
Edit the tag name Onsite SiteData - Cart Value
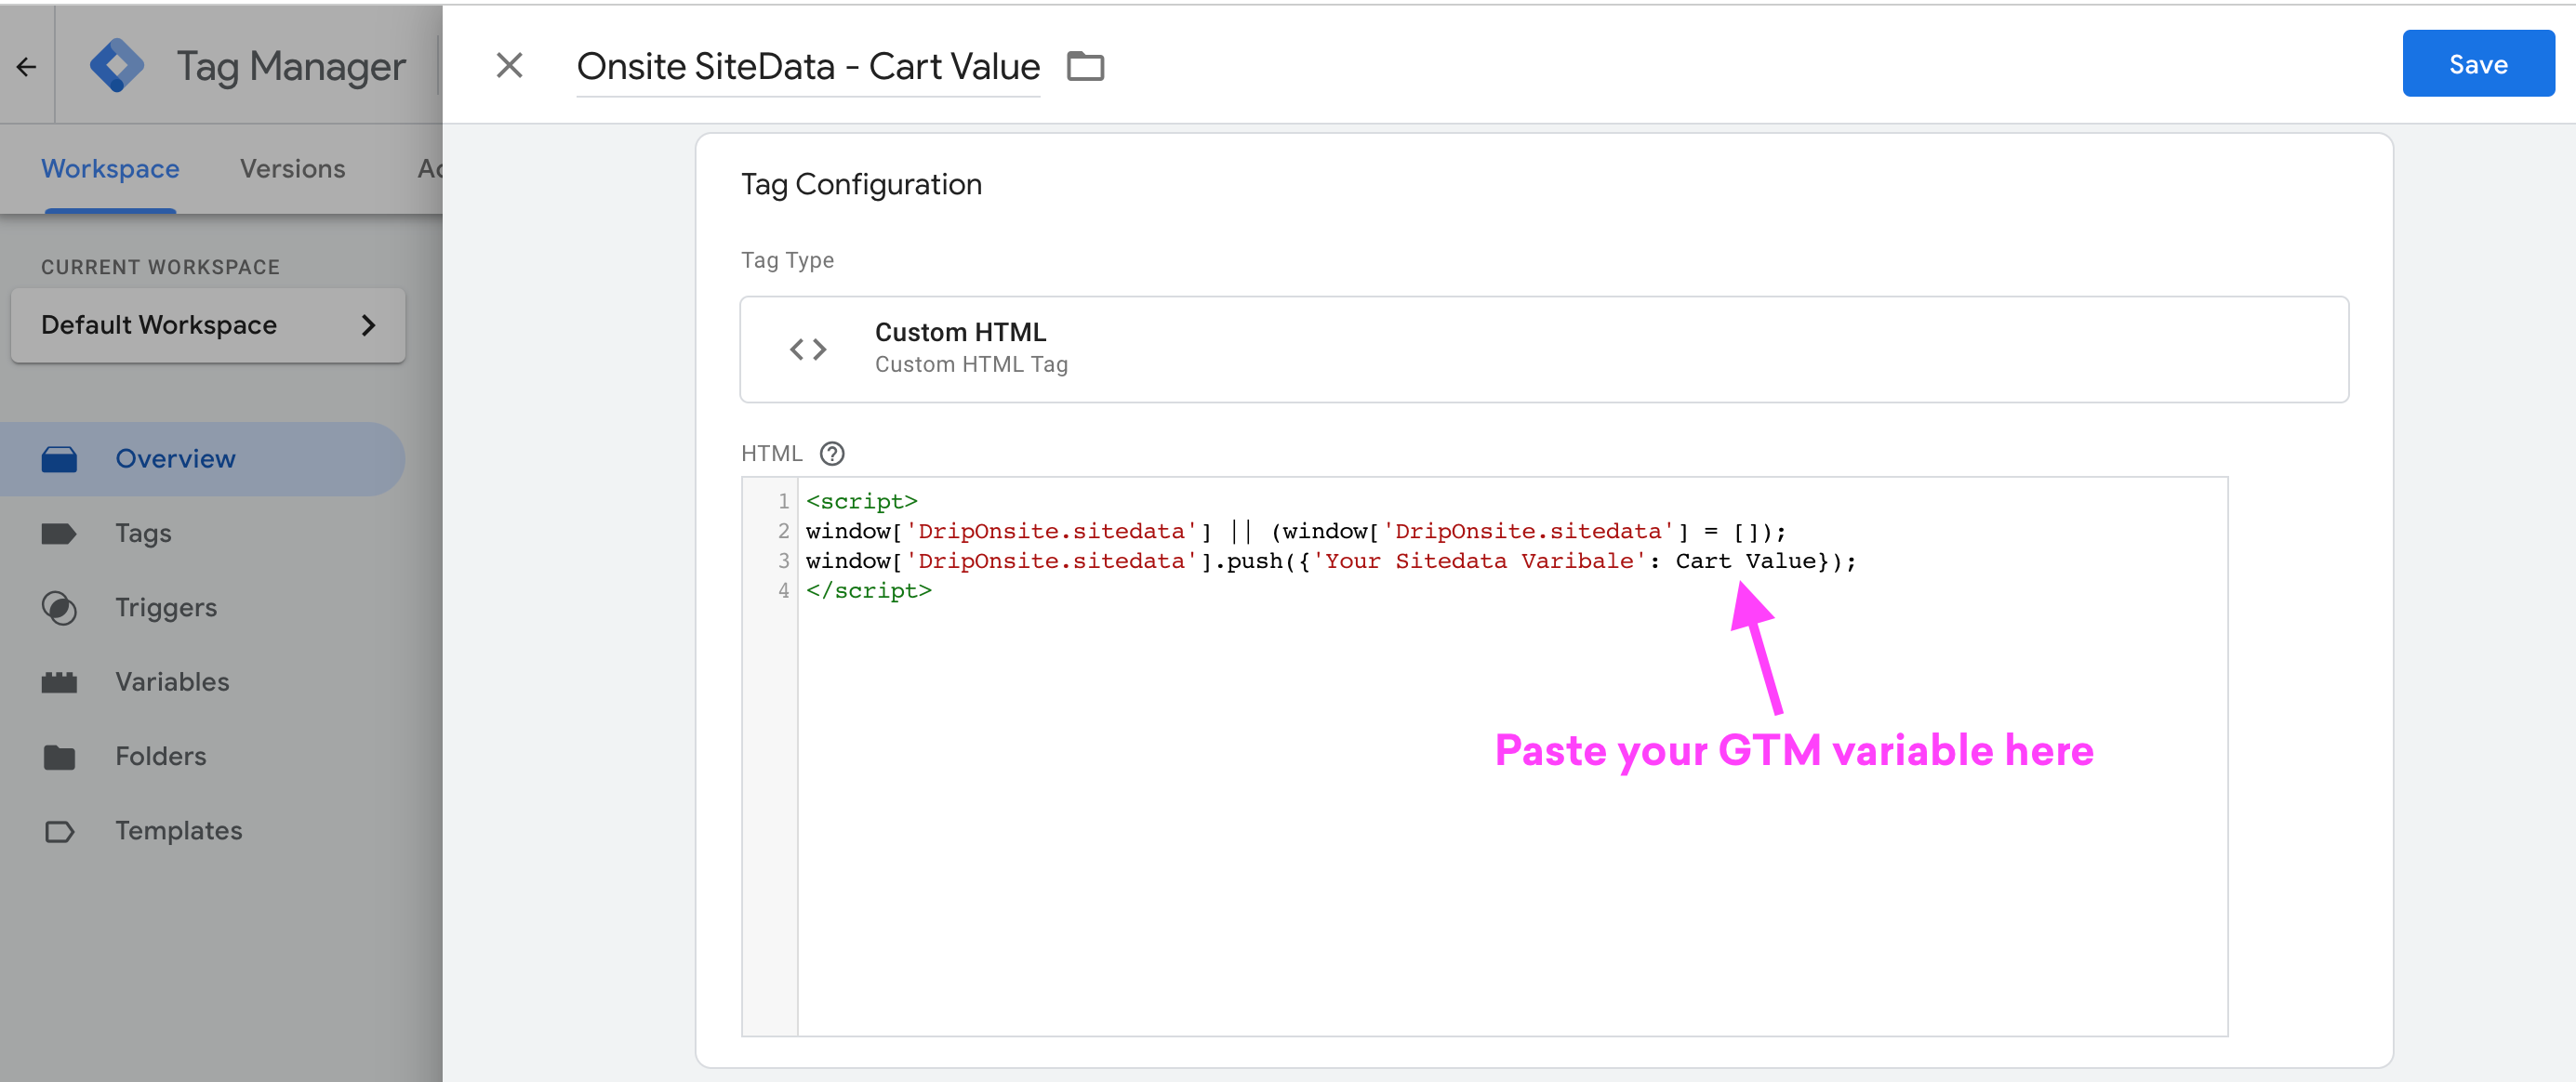click(808, 67)
